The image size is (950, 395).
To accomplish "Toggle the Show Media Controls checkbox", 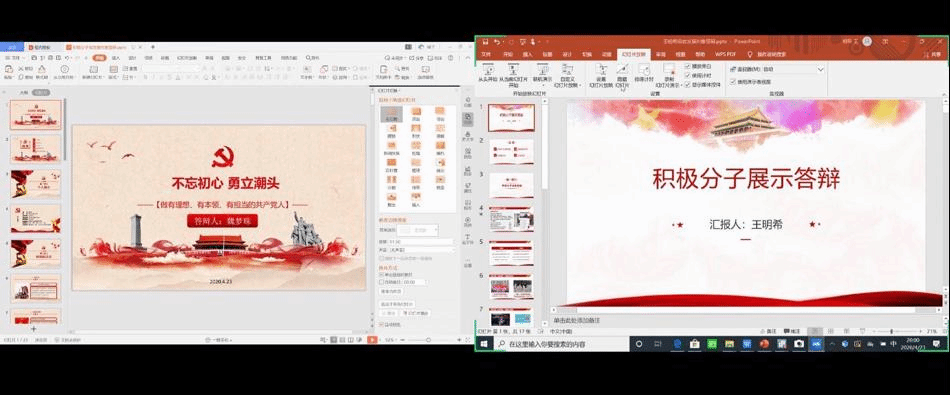I will [x=687, y=84].
